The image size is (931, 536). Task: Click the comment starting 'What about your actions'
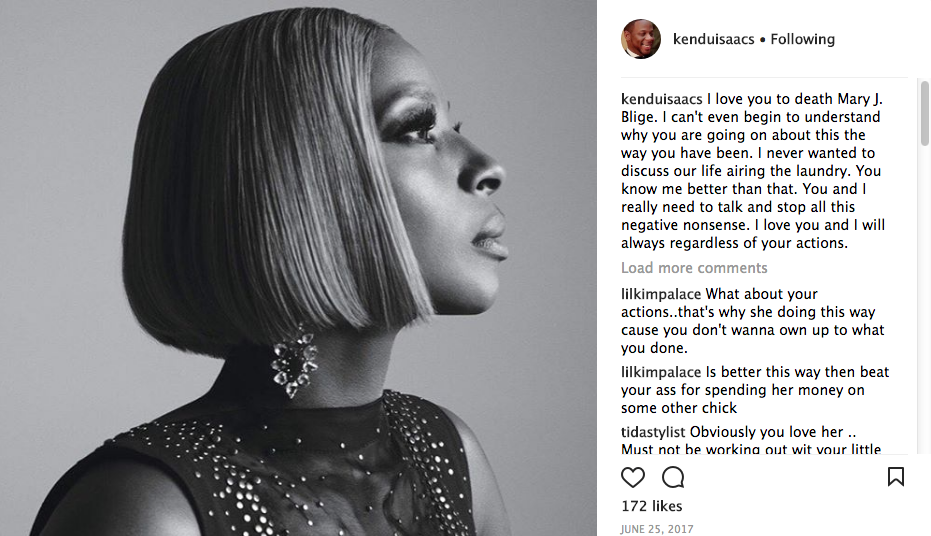coord(753,321)
